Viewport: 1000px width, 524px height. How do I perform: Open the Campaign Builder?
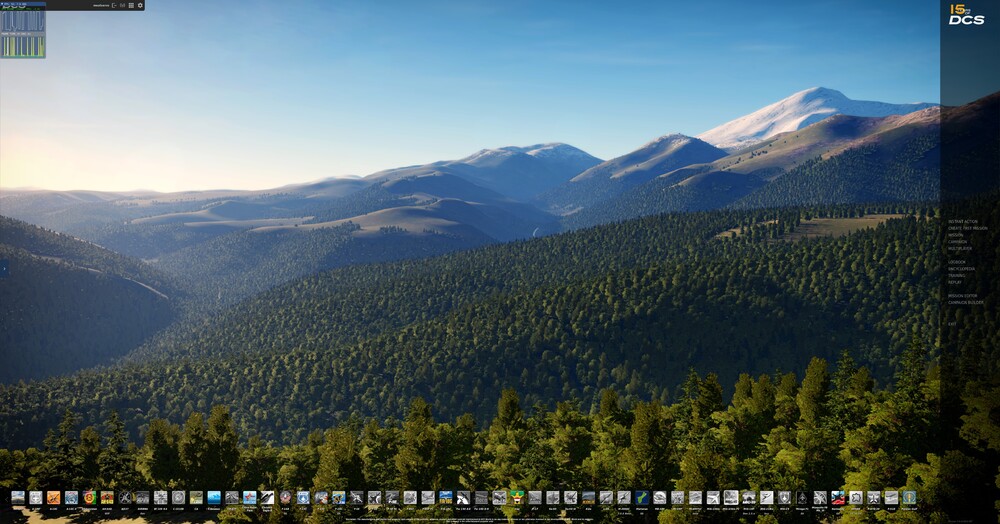click(966, 302)
